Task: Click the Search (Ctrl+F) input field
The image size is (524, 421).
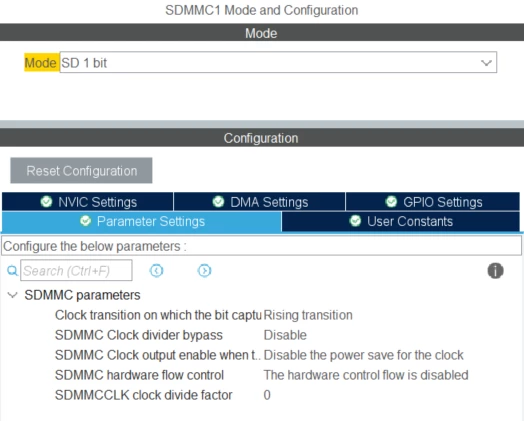Action: tap(76, 270)
